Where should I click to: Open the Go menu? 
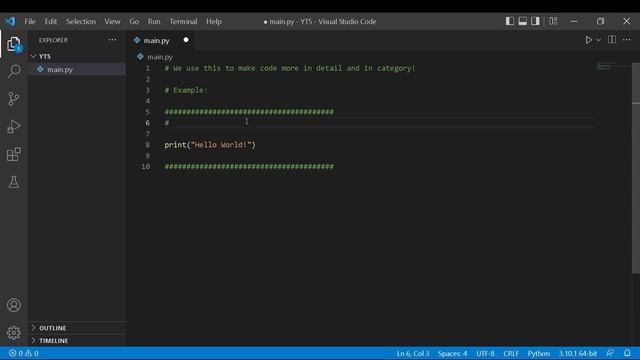pyautogui.click(x=134, y=21)
